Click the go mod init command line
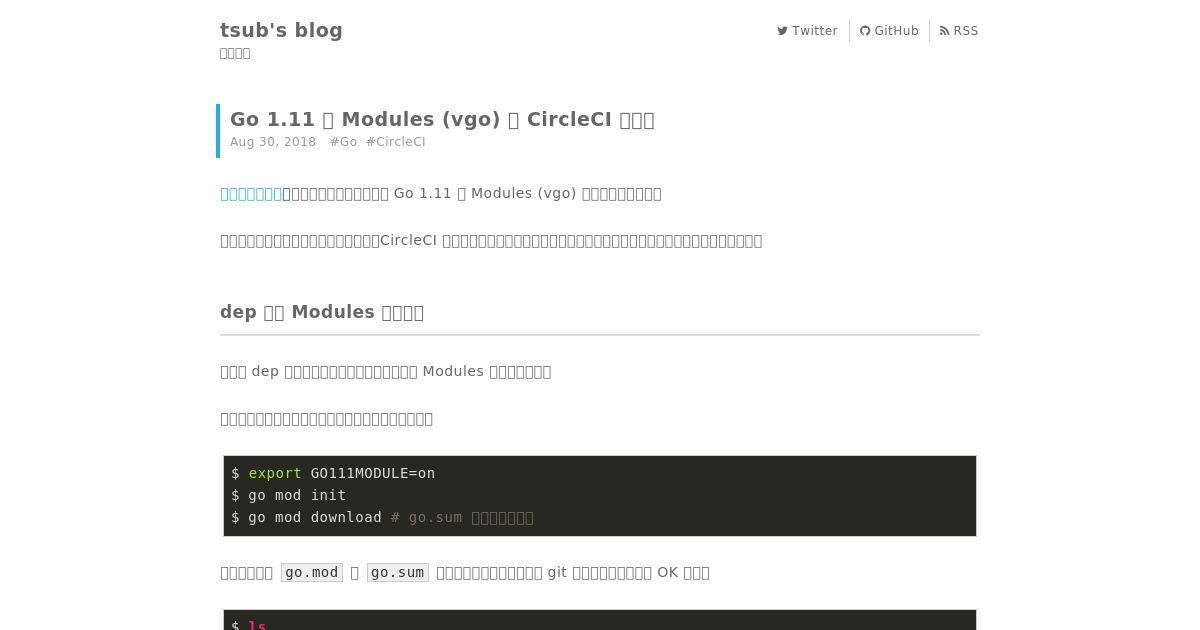Screen dimensions: 1200x630 [289, 495]
